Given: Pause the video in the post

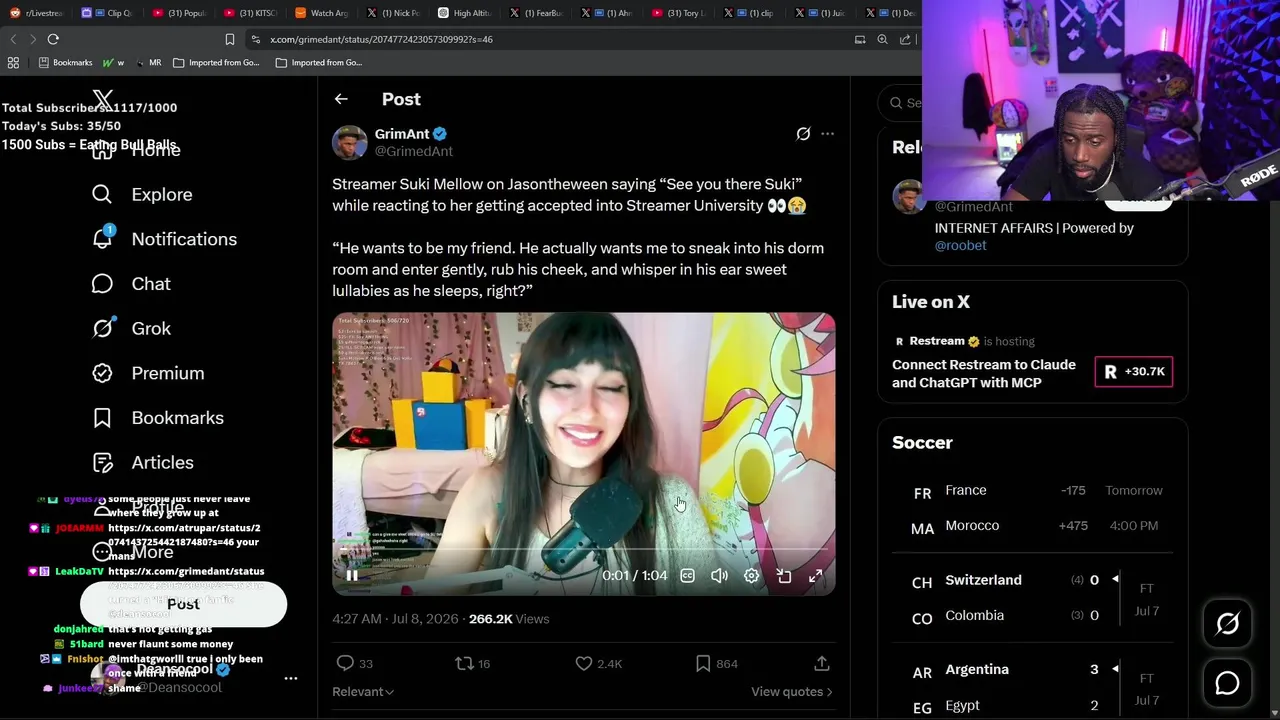Looking at the screenshot, I should 352,575.
